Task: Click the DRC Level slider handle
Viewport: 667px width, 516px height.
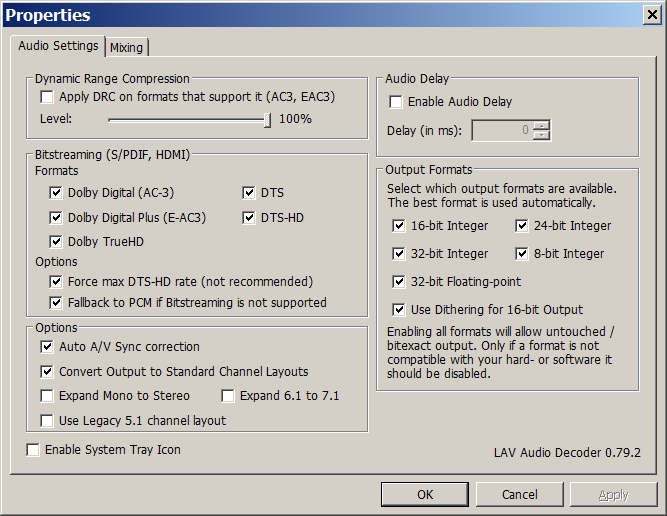Action: [267, 119]
